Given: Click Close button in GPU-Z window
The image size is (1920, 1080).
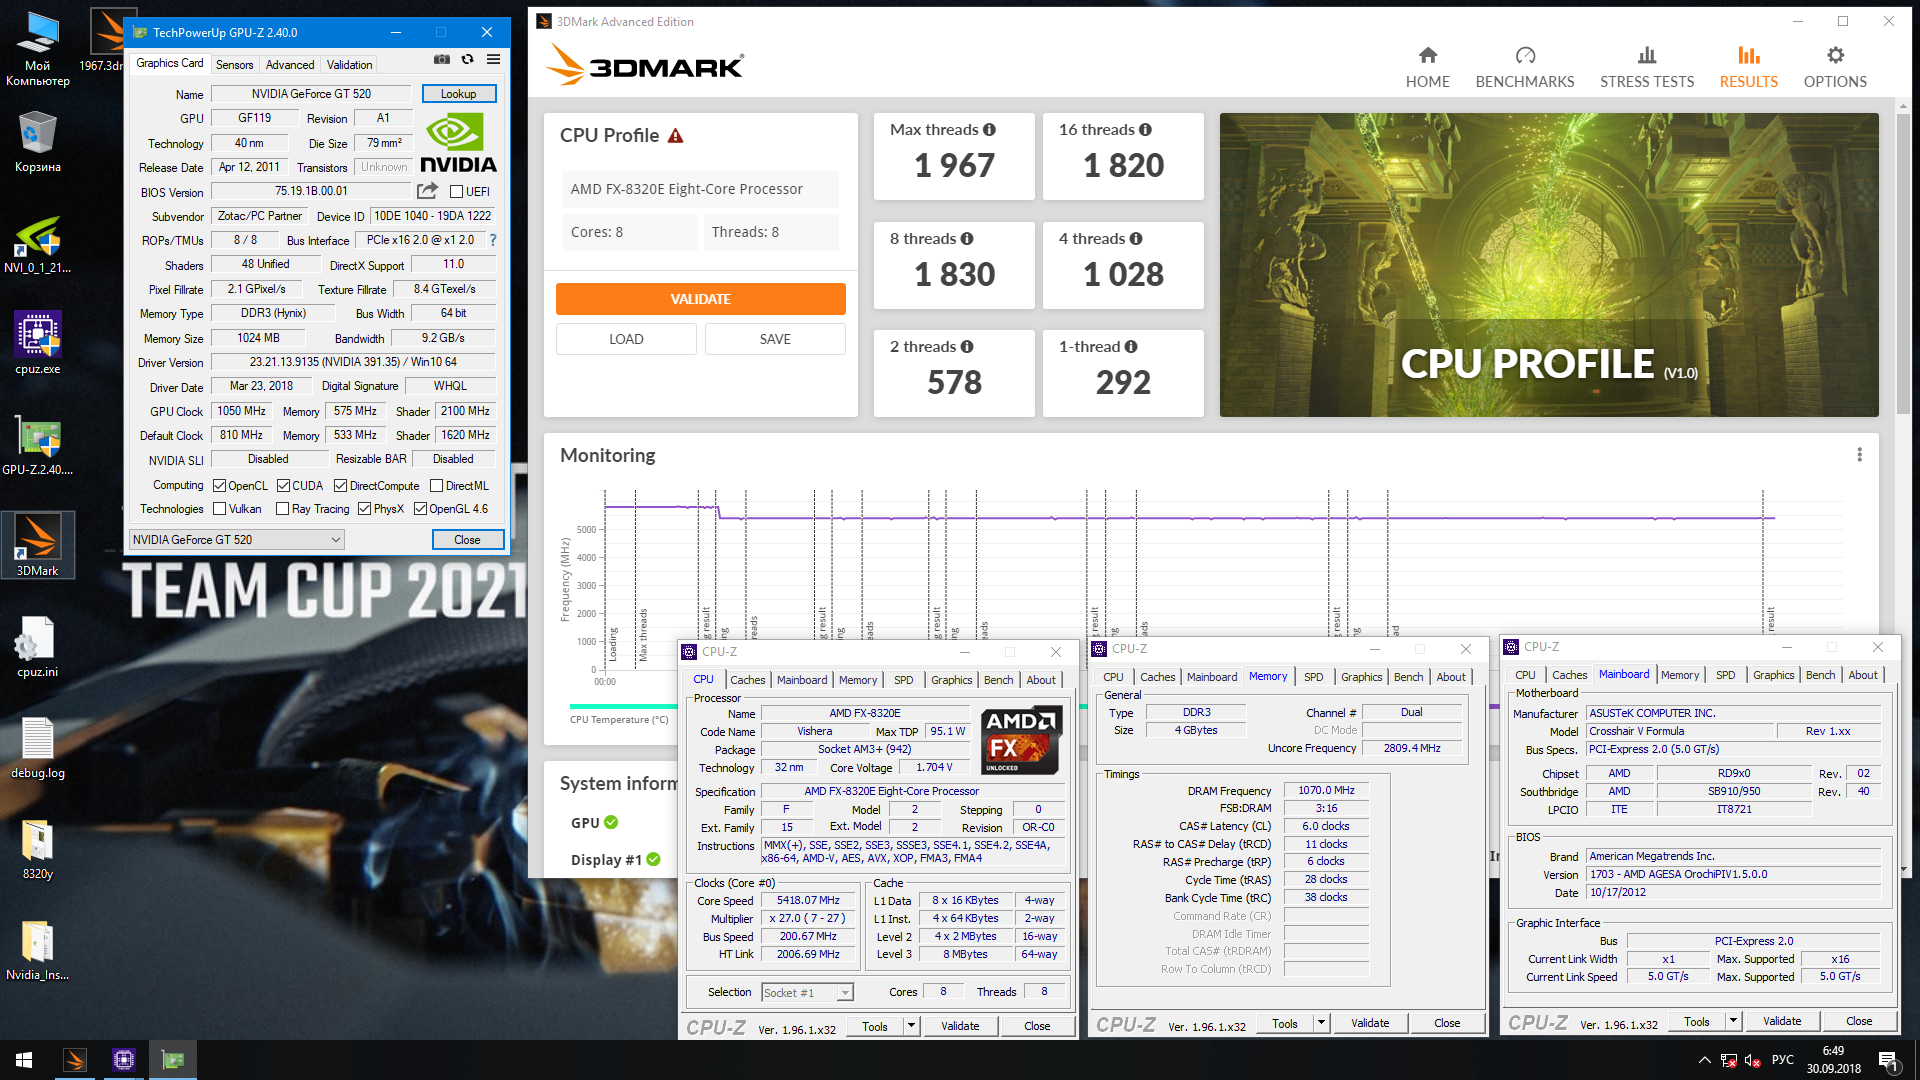Looking at the screenshot, I should pos(467,540).
